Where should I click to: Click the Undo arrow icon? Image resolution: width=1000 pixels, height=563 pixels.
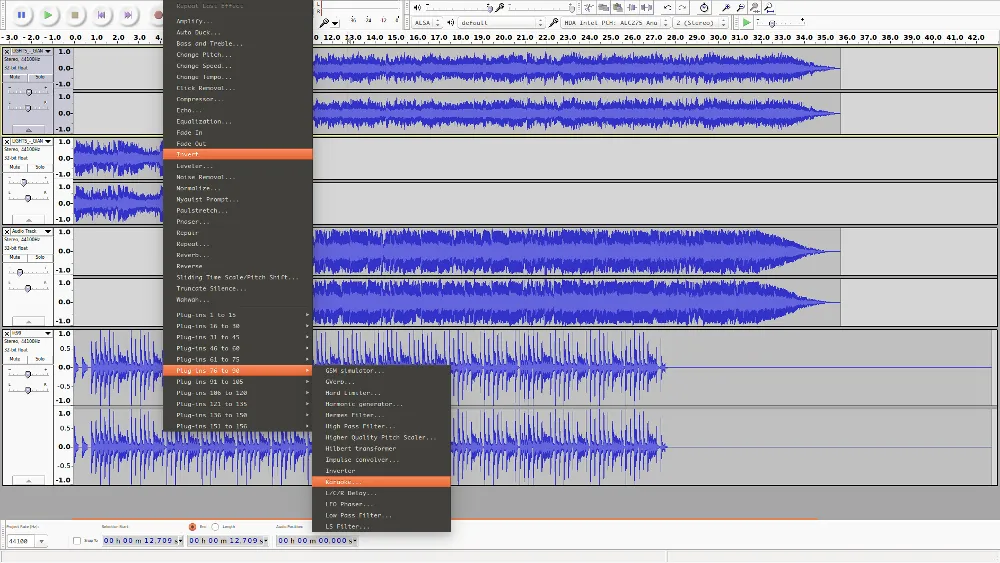[x=667, y=8]
